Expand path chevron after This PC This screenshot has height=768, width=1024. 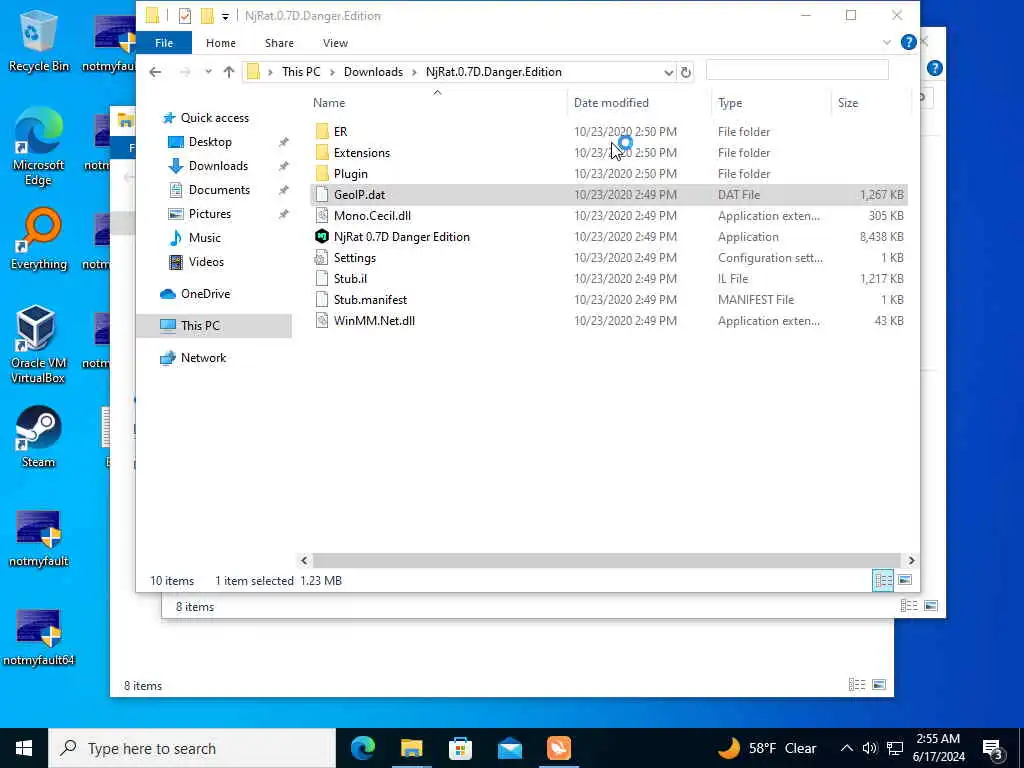pos(332,72)
